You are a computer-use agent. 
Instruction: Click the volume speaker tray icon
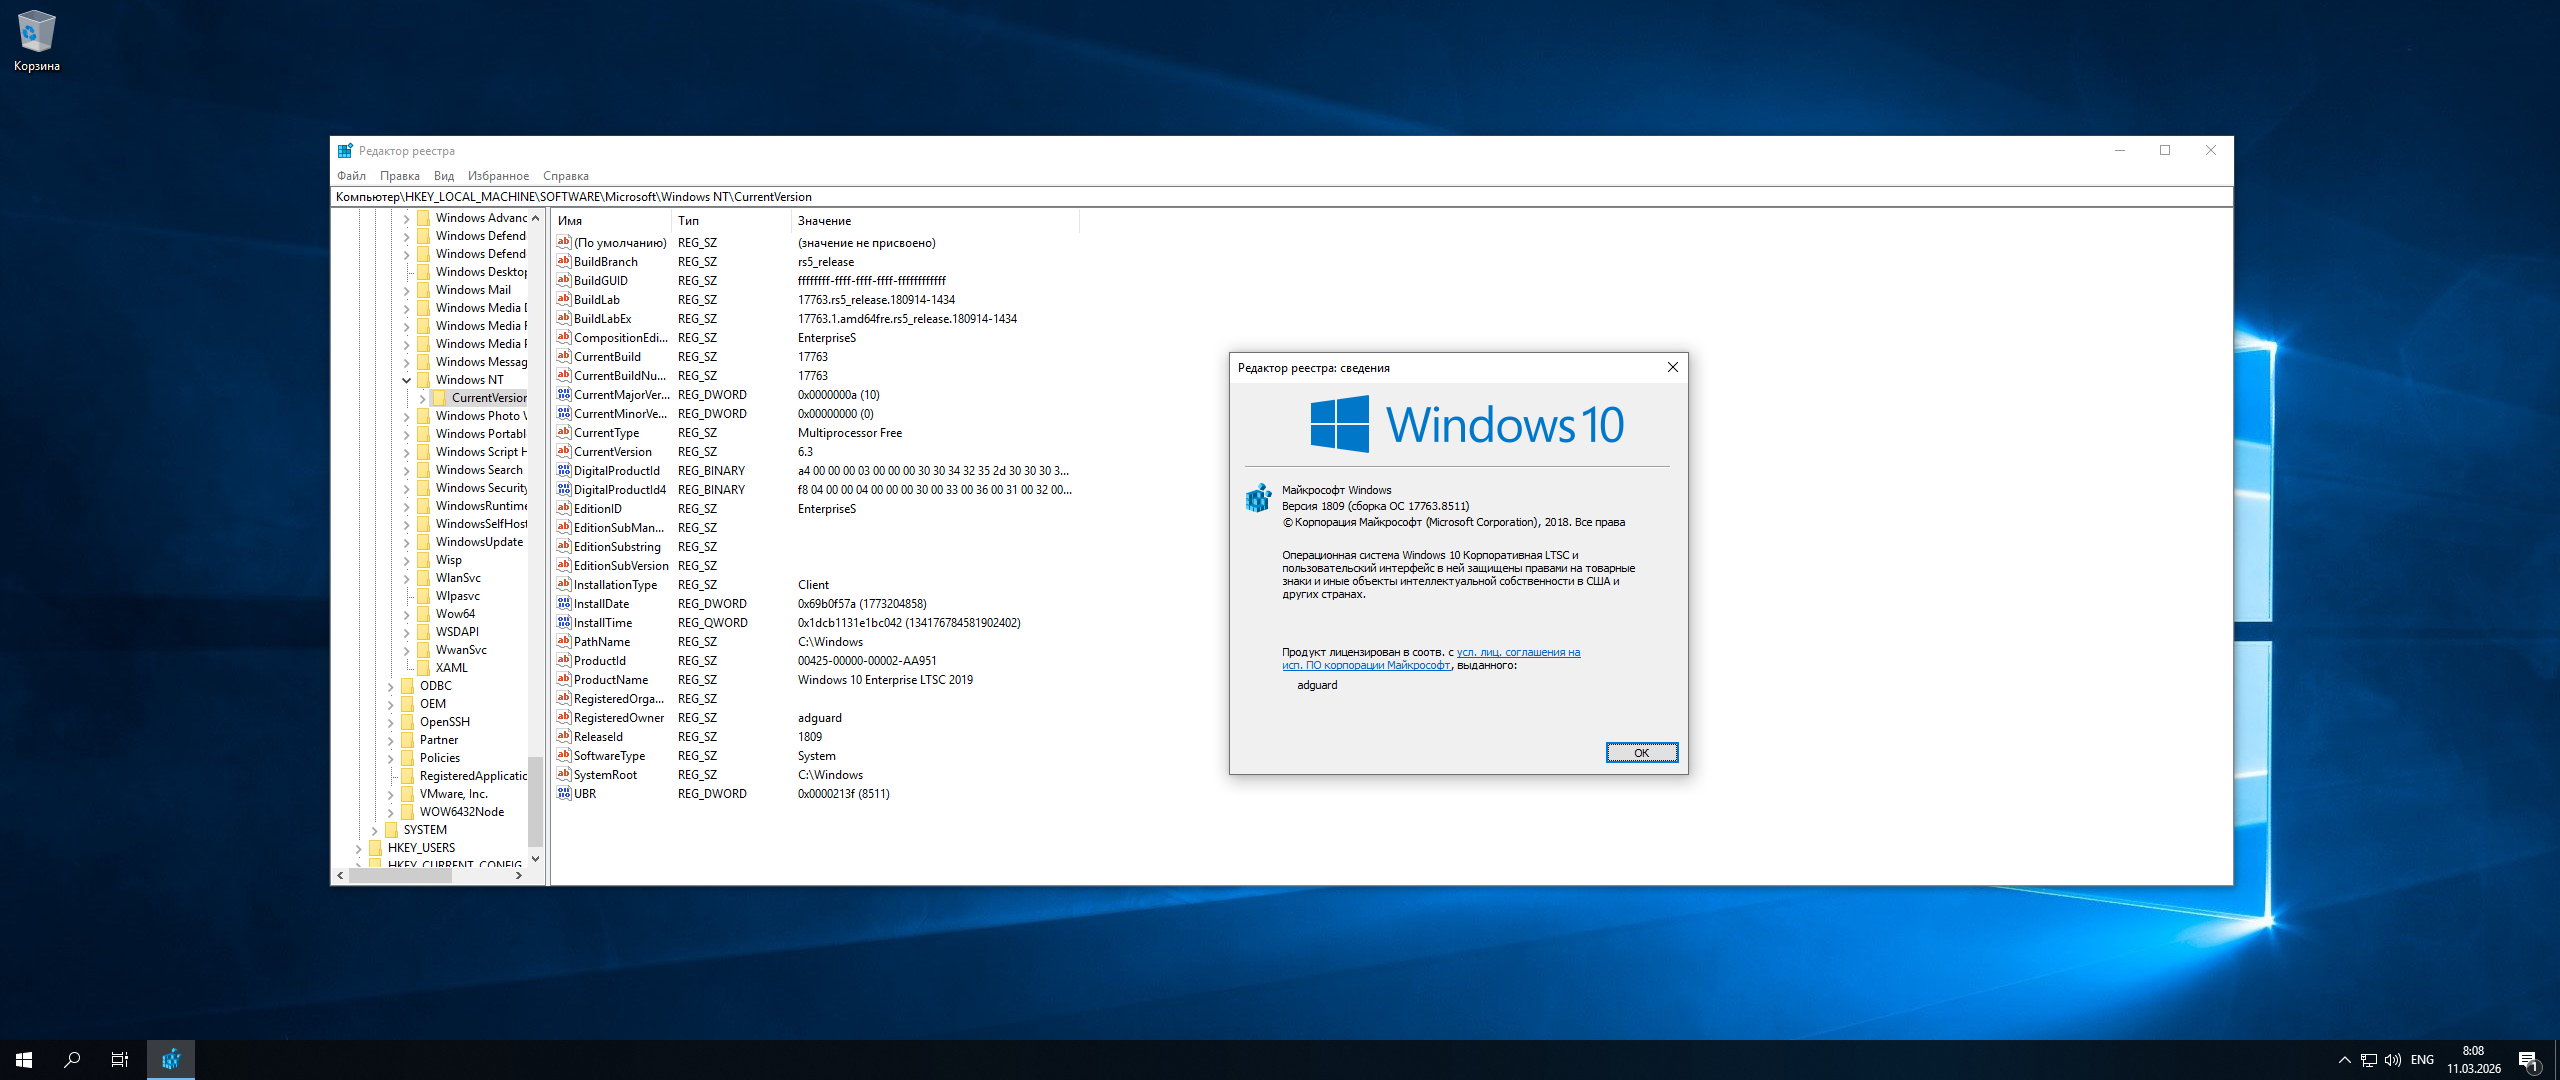[2393, 1060]
